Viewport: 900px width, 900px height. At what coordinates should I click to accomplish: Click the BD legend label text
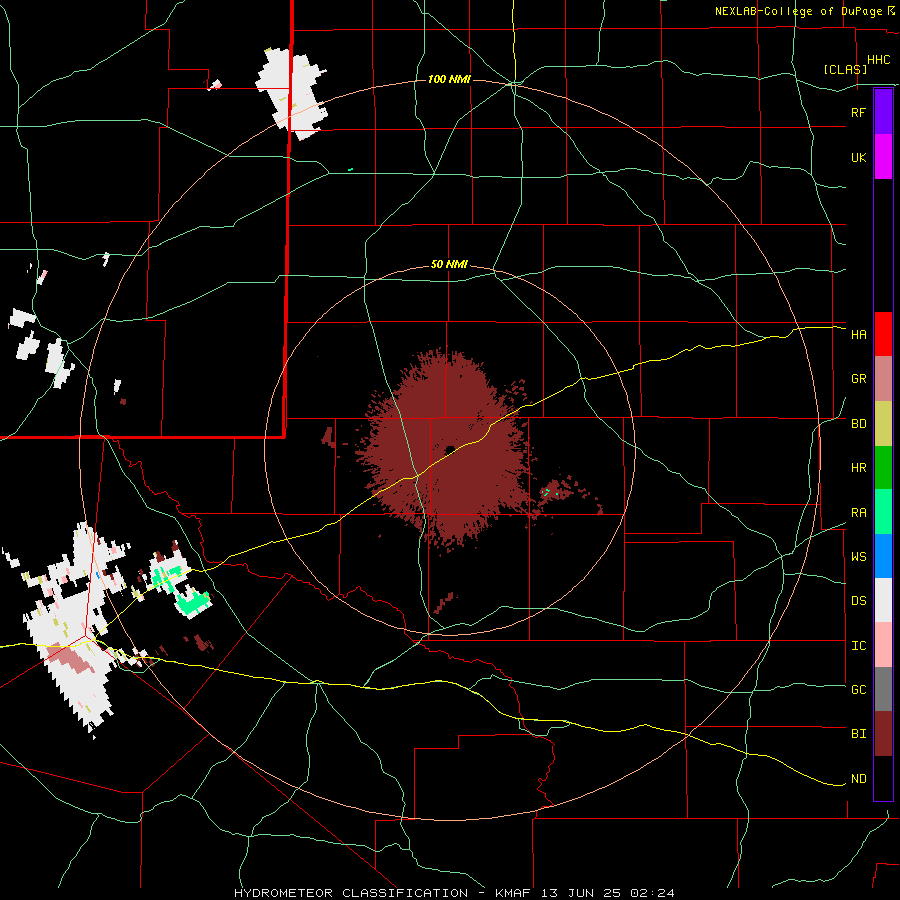click(858, 424)
